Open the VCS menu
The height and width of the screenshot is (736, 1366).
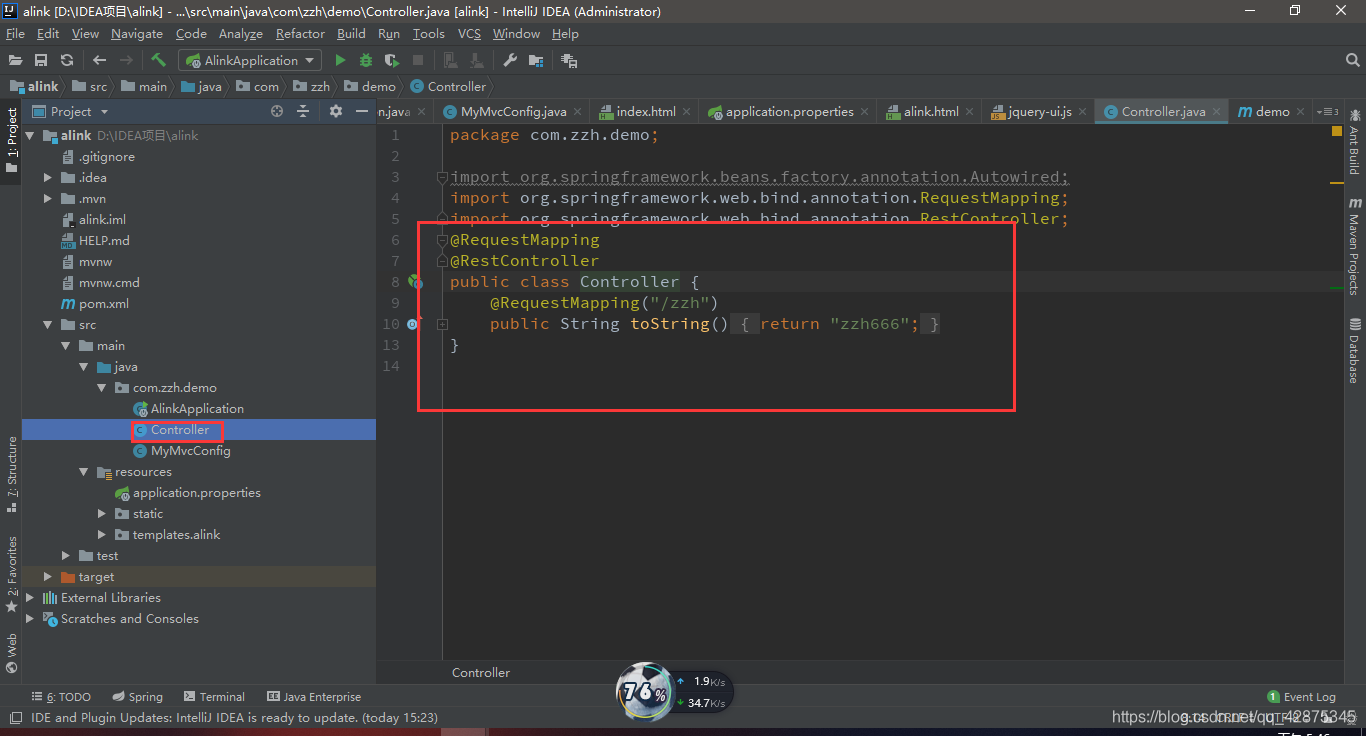pos(469,33)
